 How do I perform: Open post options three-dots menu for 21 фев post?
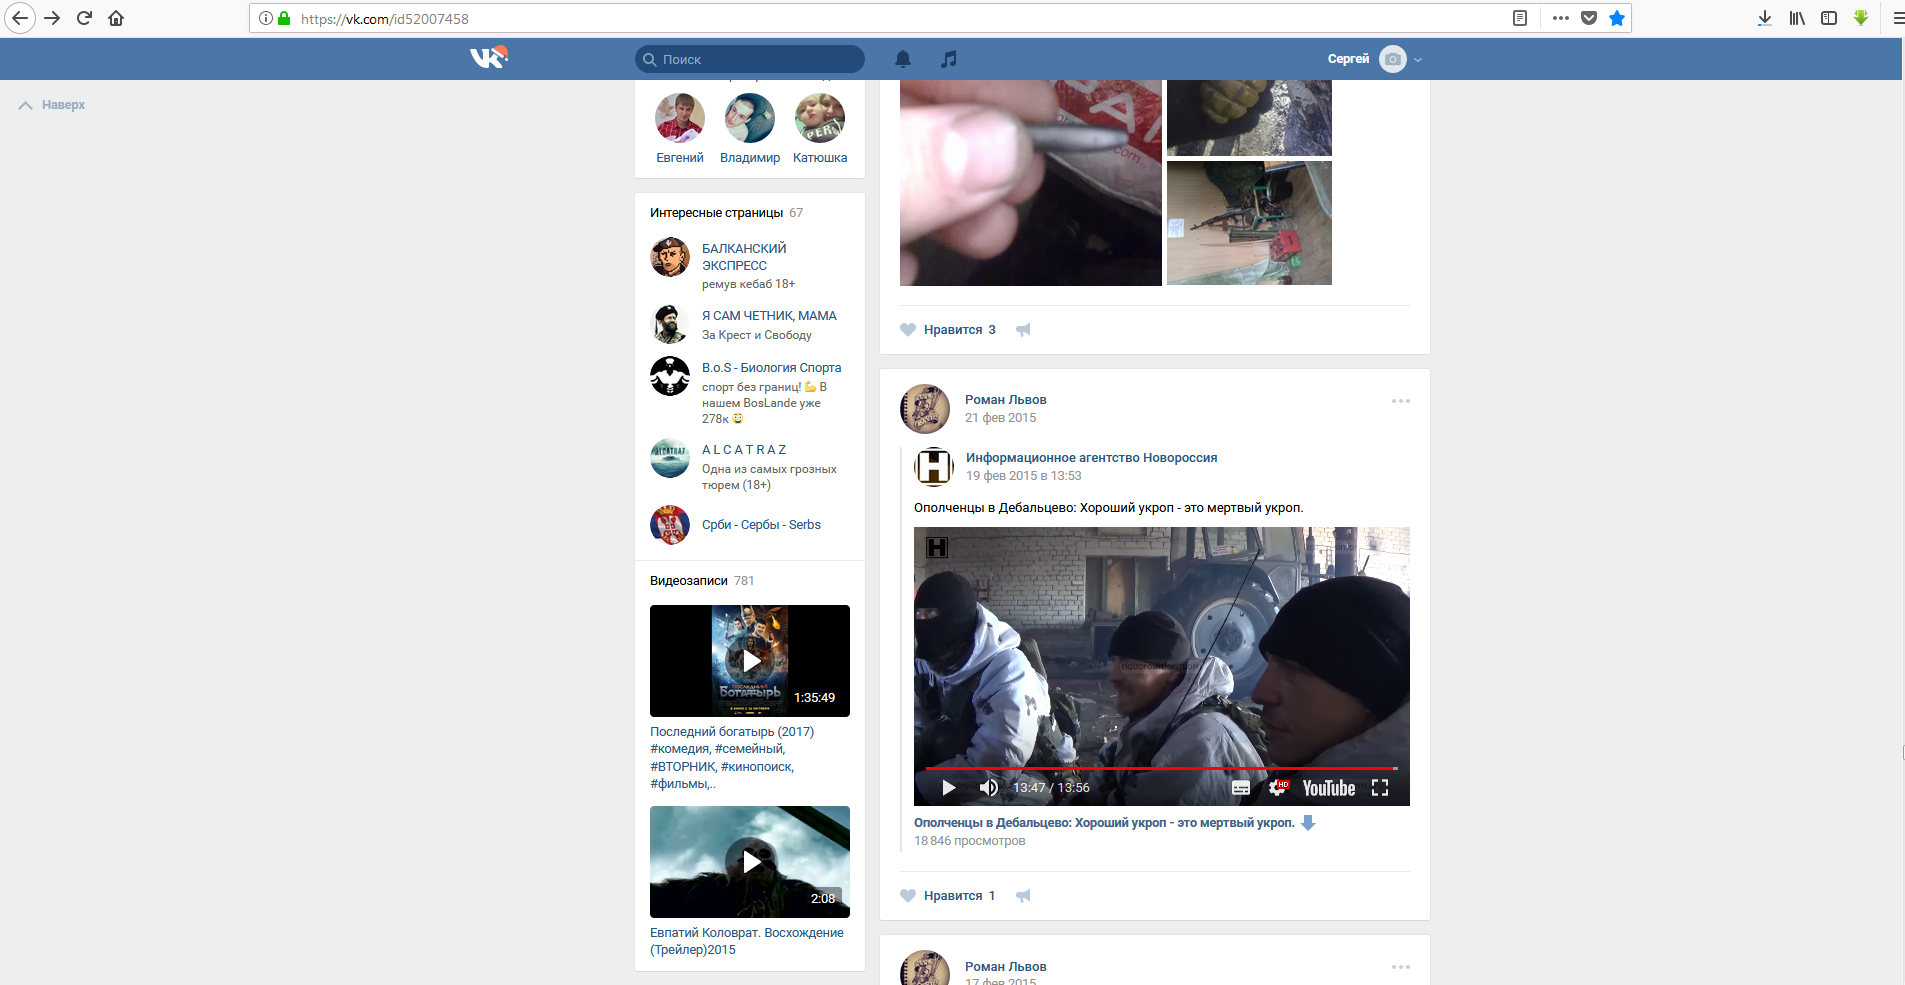(1400, 401)
